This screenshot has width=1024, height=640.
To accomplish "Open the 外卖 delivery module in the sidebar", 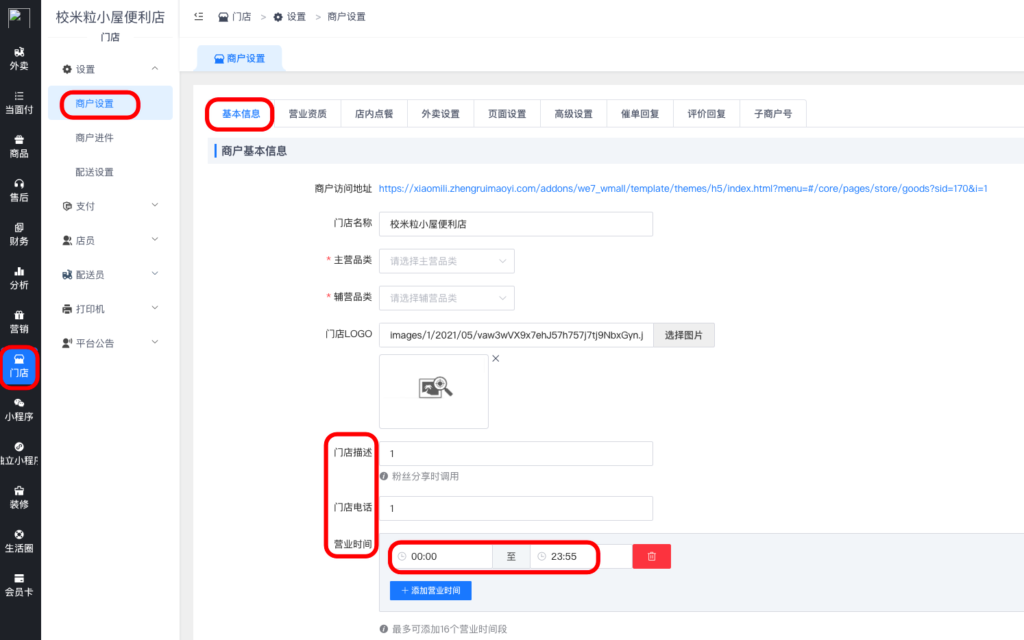I will point(20,57).
